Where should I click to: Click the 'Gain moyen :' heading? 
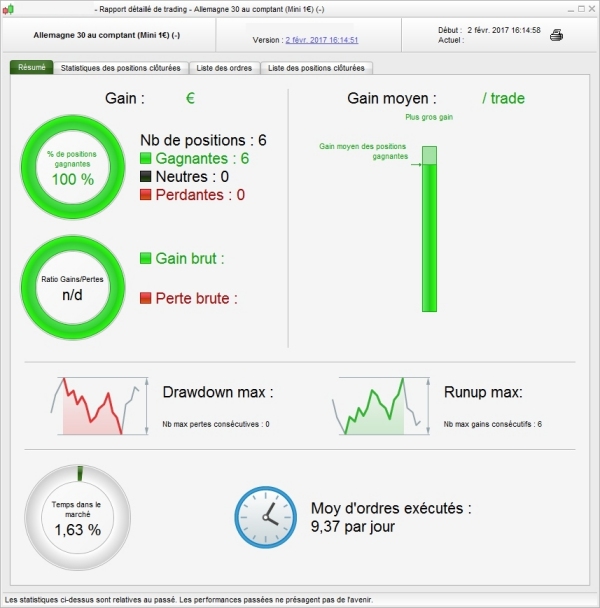[392, 98]
